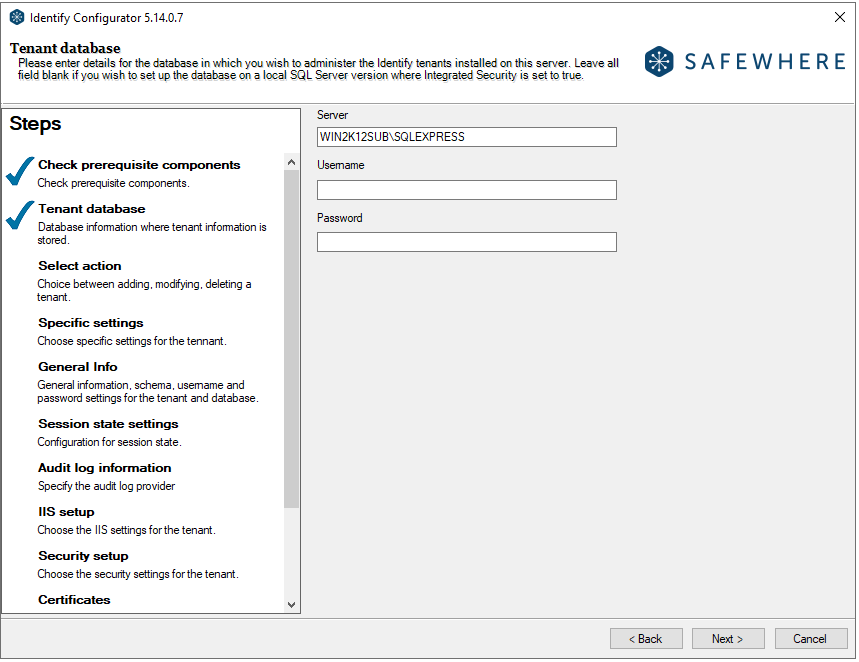
Task: Click the Steps panel heading
Action: (35, 124)
